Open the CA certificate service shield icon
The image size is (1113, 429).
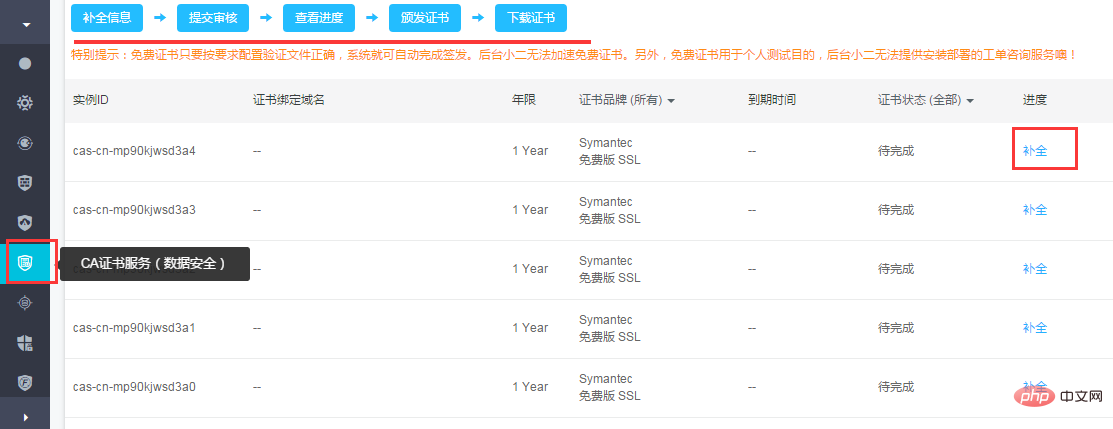pos(25,263)
